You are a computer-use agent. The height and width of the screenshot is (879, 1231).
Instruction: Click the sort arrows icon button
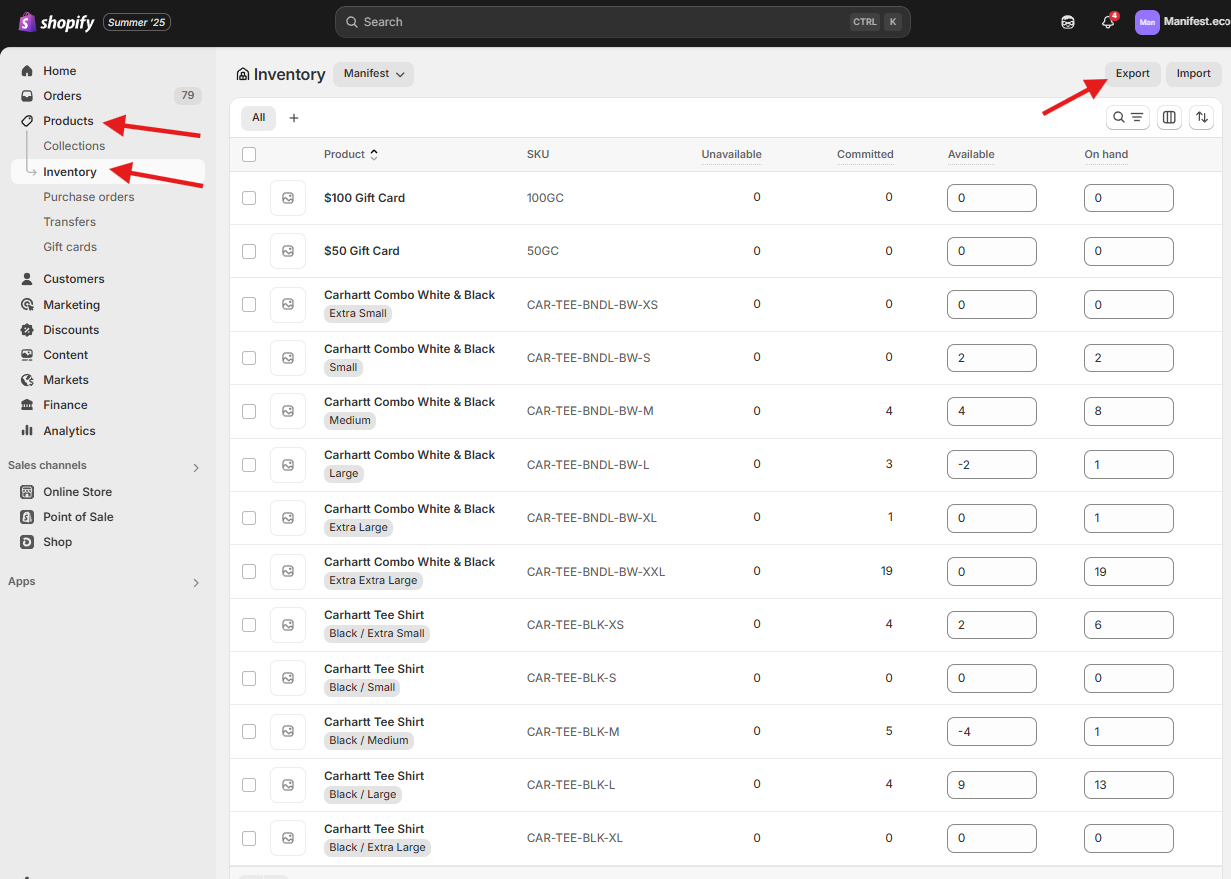[1201, 118]
